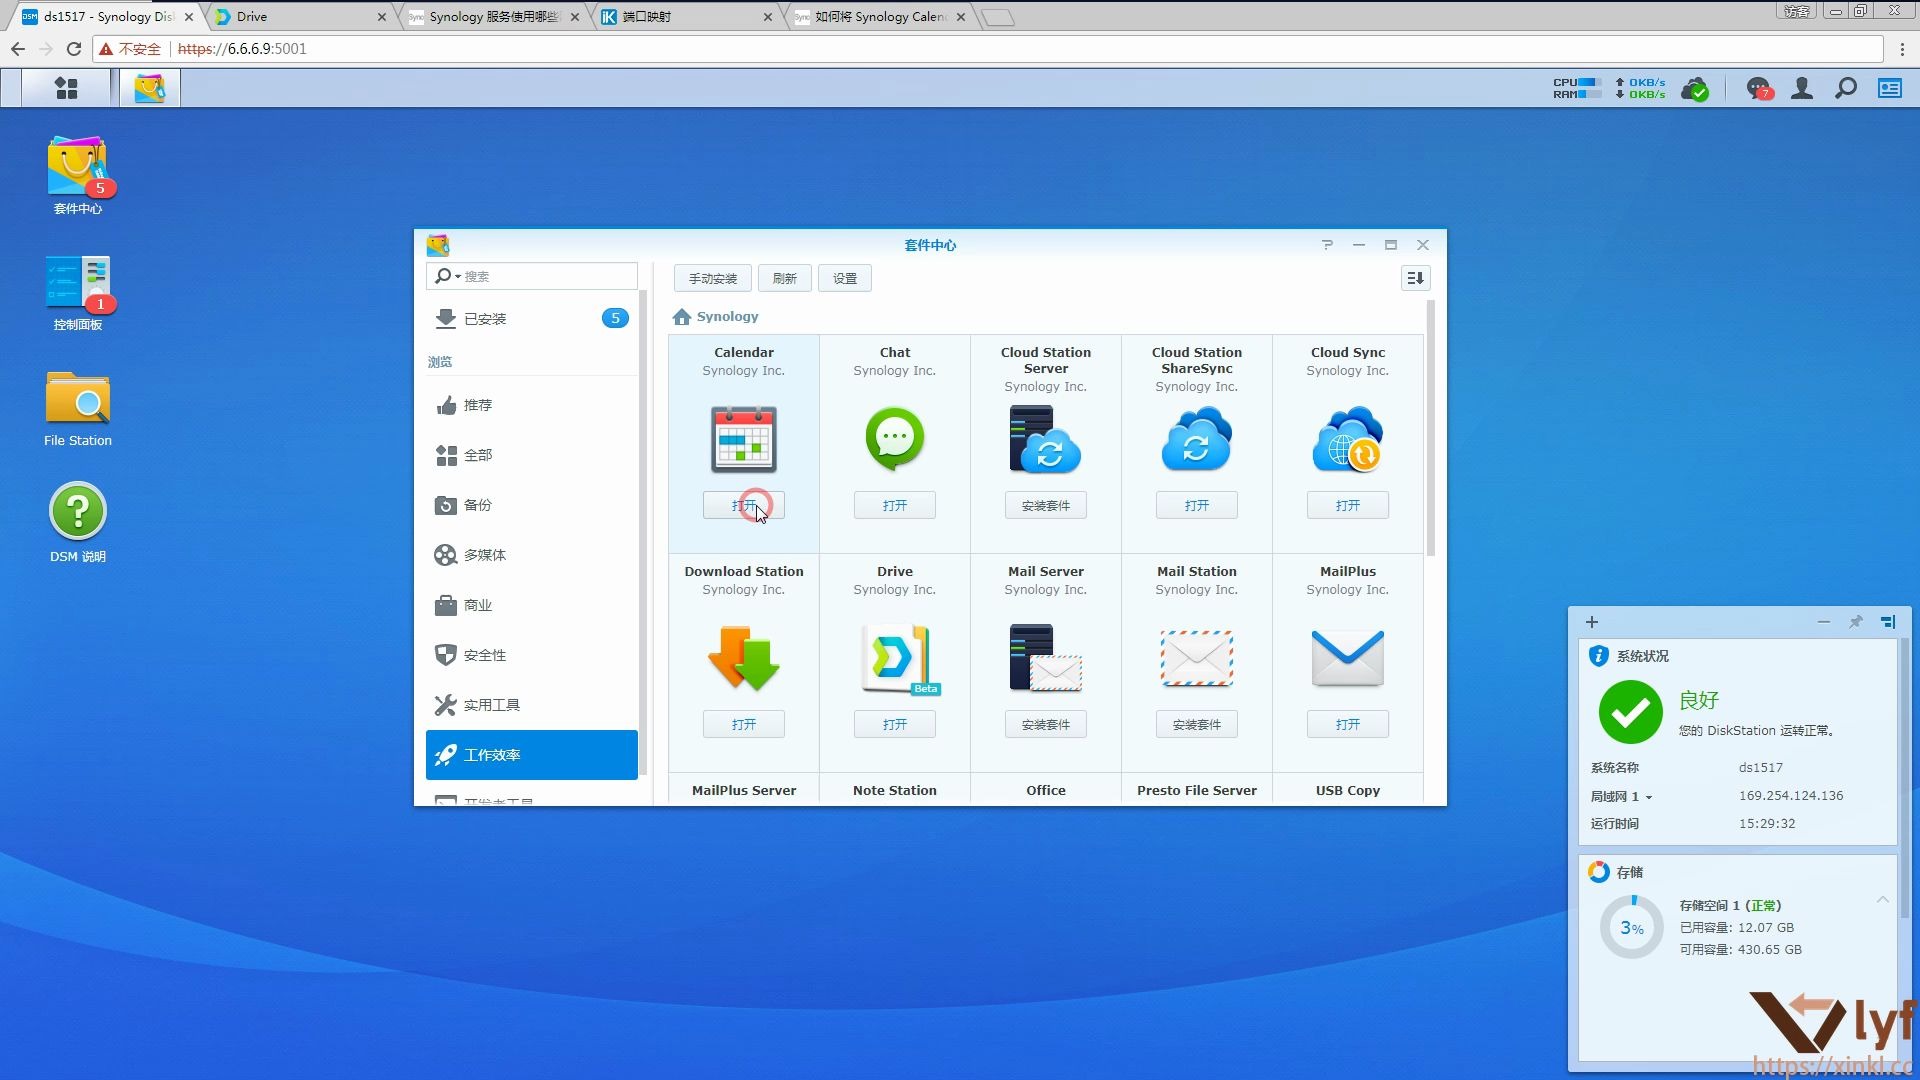Image resolution: width=1920 pixels, height=1080 pixels.
Task: Expand the 局域网 1 dropdown arrow
Action: point(1649,797)
